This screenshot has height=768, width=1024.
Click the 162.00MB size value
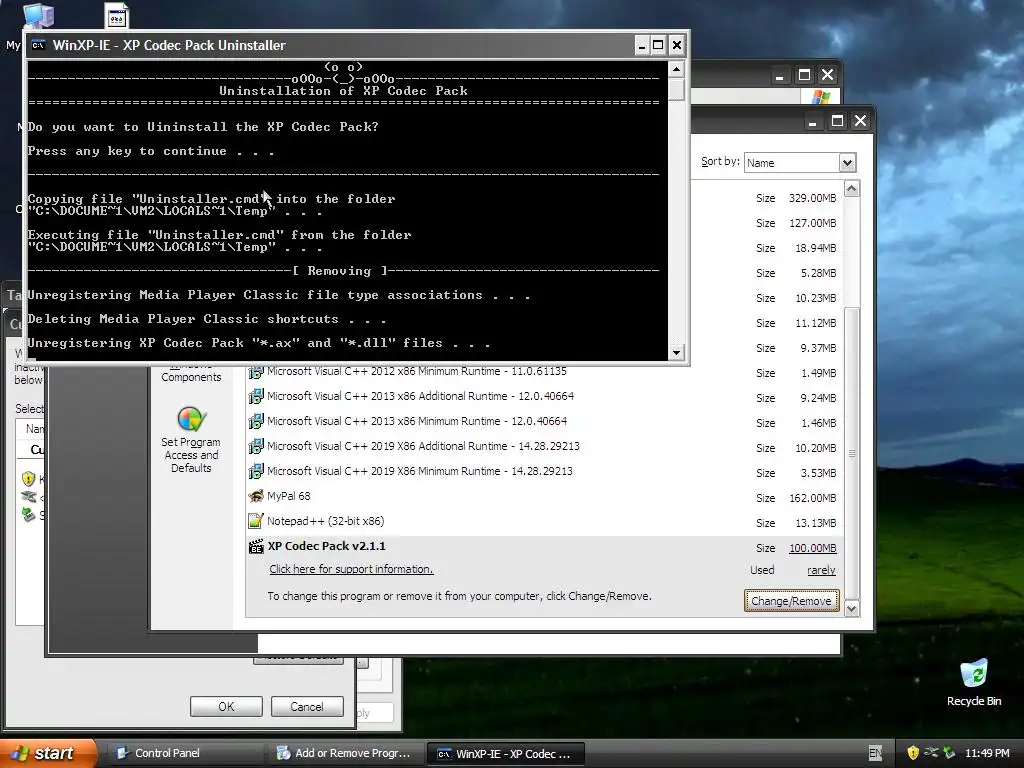812,498
